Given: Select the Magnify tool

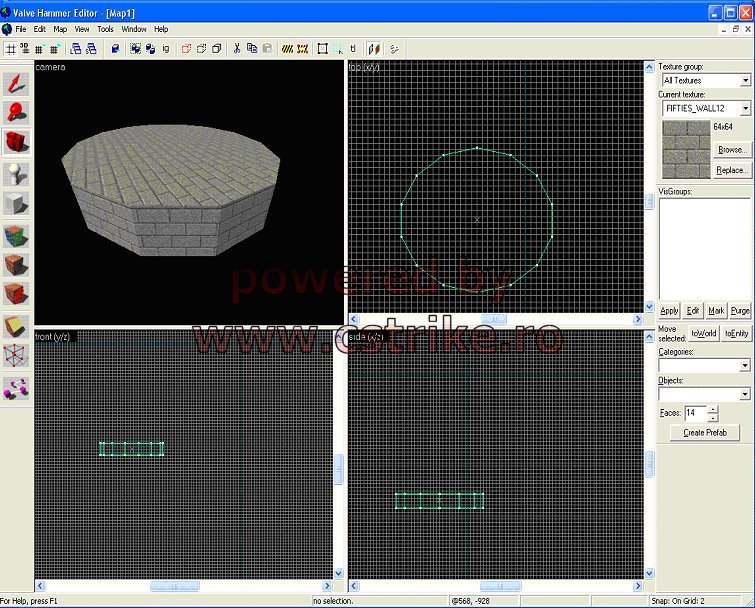Looking at the screenshot, I should click(x=16, y=111).
